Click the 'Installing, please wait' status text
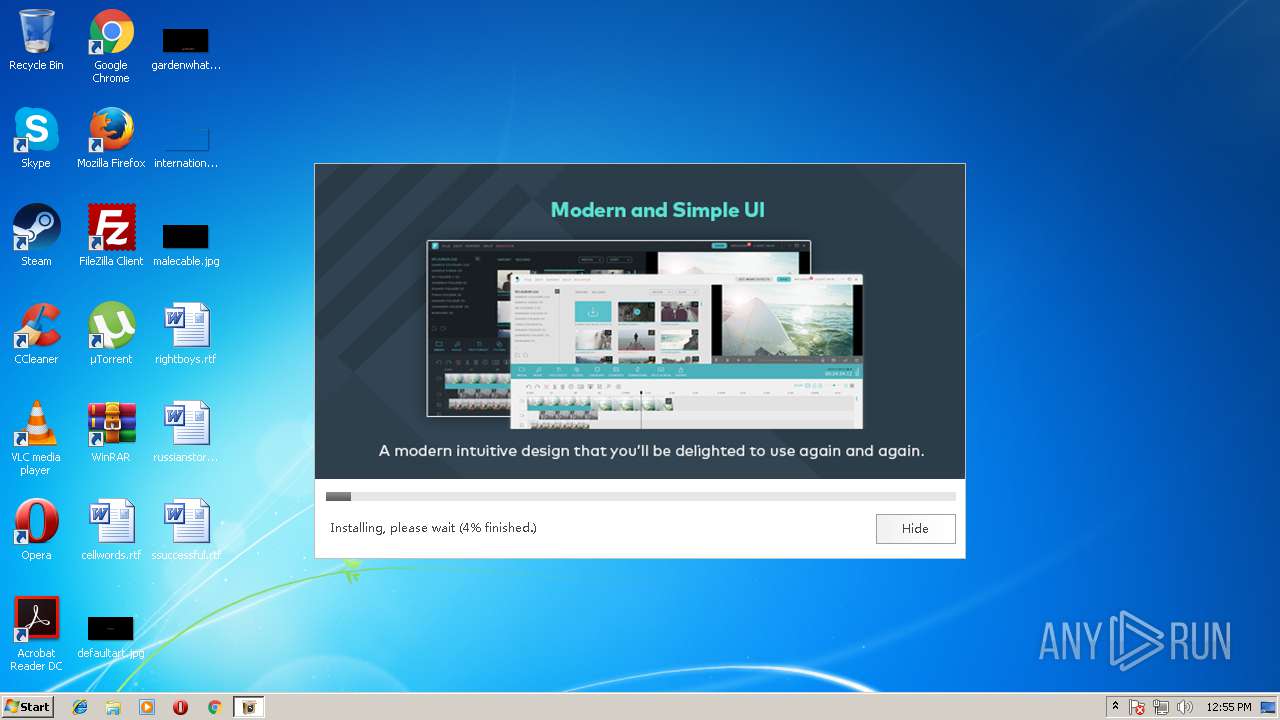Viewport: 1280px width, 720px height. pyautogui.click(x=433, y=527)
